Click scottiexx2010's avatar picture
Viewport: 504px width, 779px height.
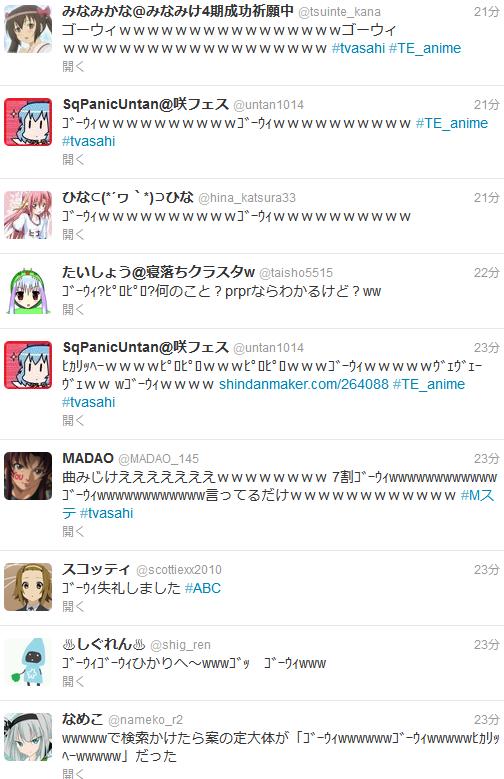coord(28,587)
